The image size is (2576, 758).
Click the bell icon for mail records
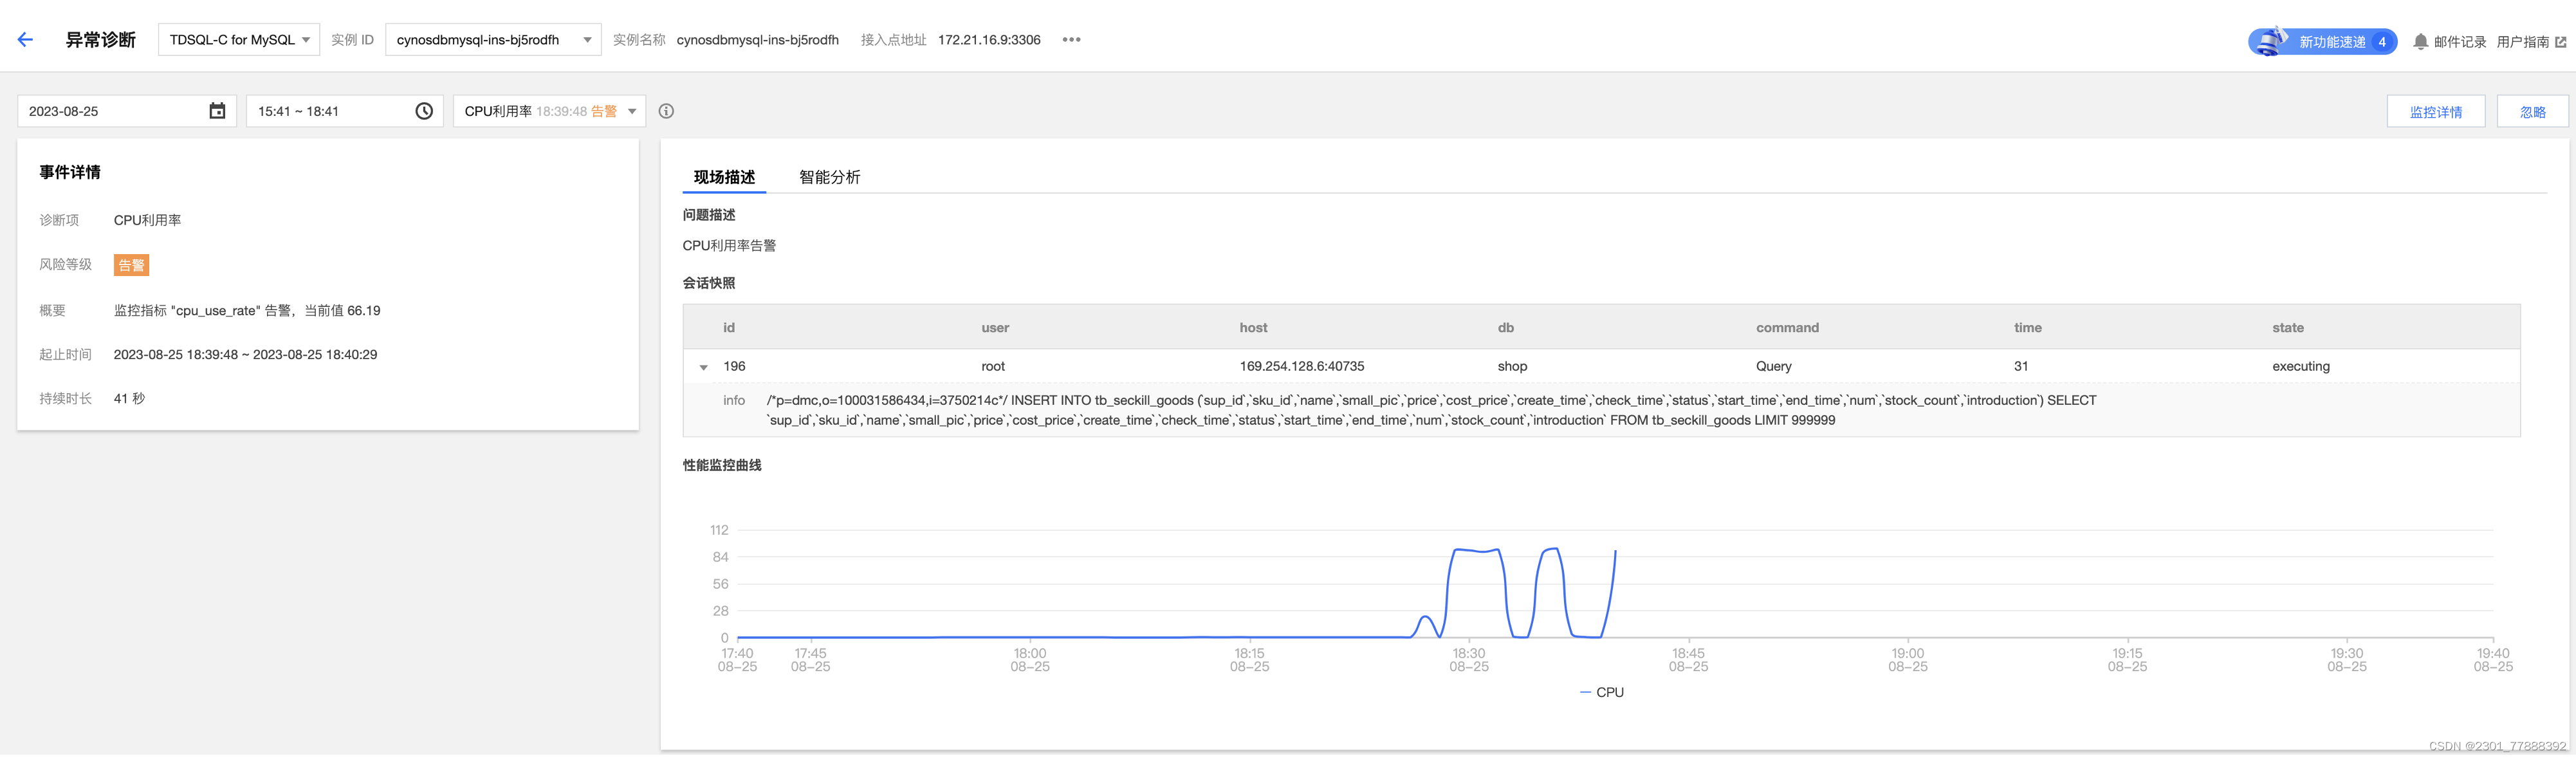click(2420, 42)
